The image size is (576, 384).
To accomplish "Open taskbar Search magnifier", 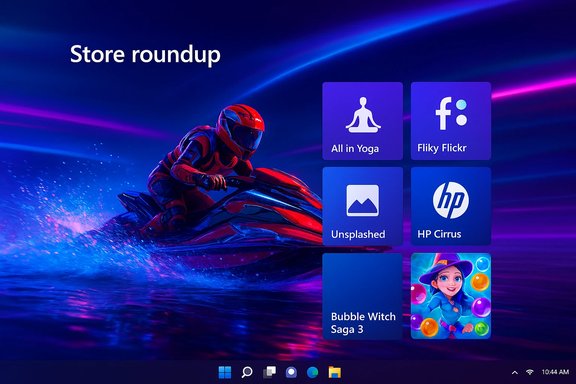I will 247,372.
